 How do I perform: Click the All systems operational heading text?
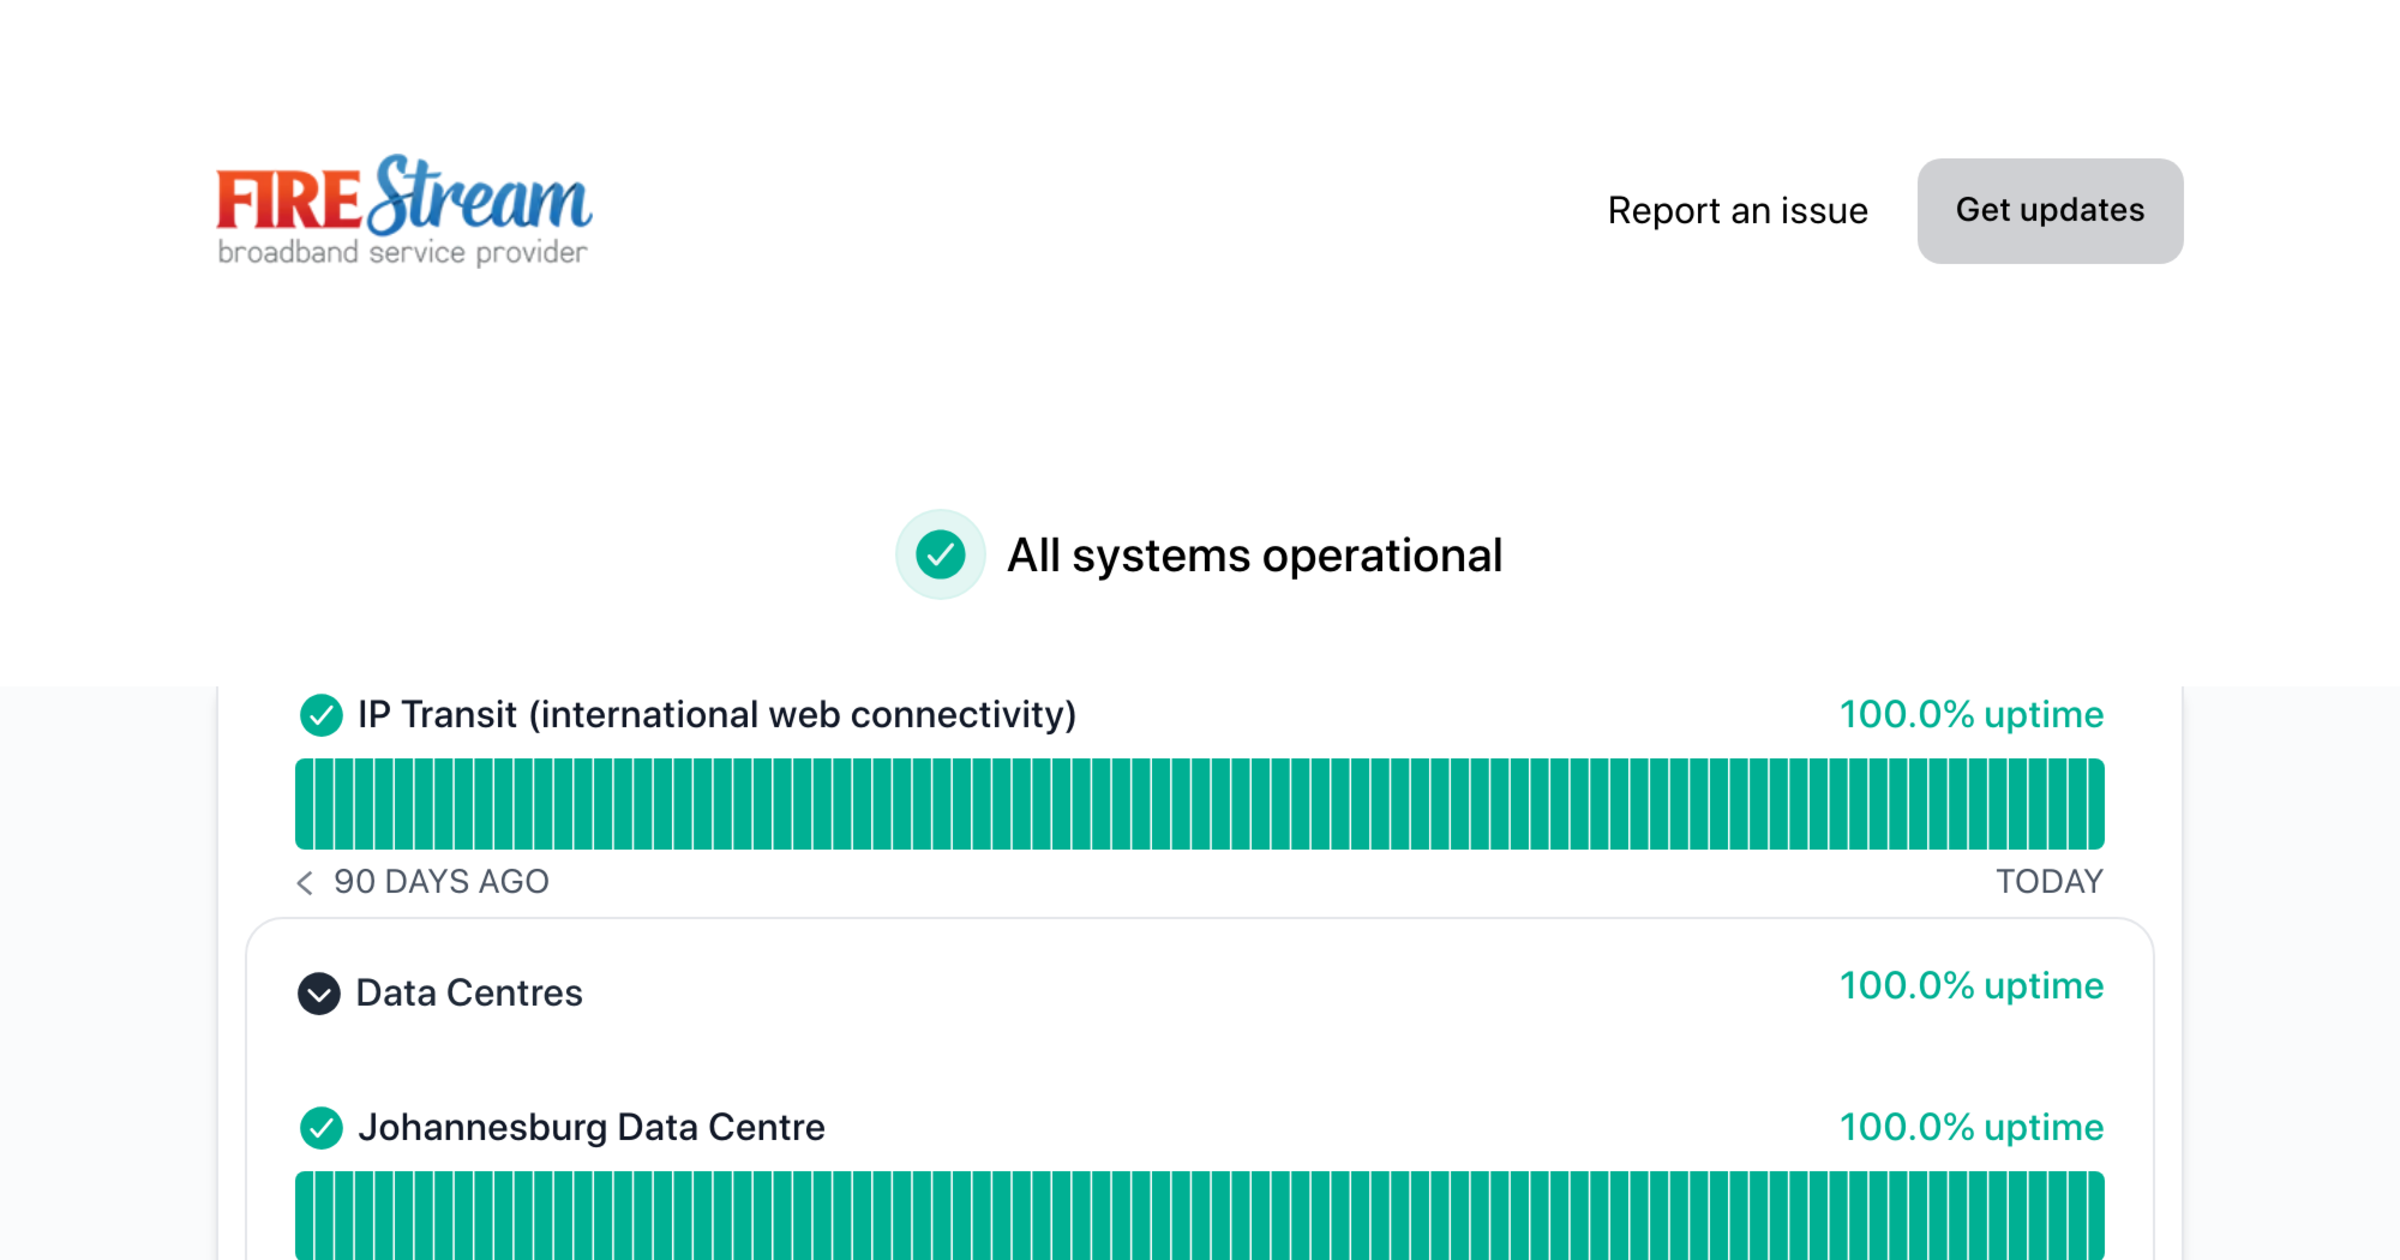point(1254,555)
